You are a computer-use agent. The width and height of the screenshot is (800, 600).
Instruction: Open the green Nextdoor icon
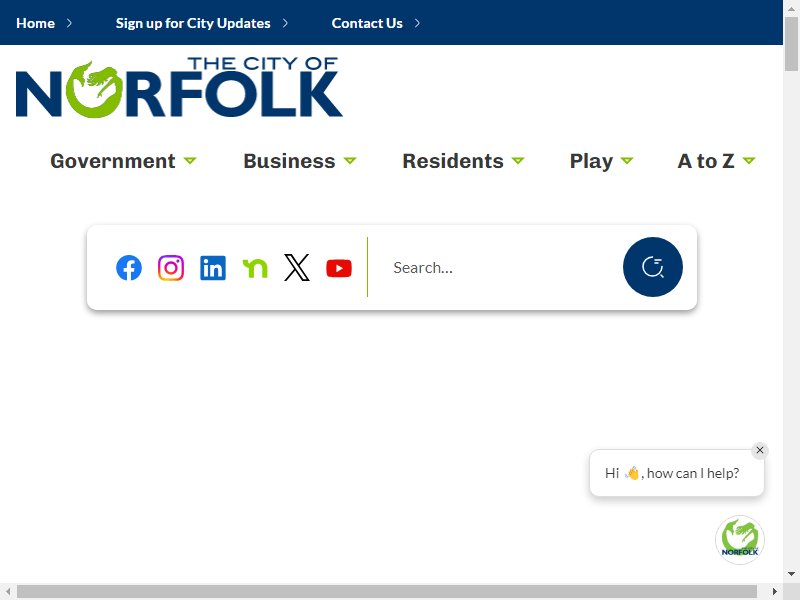pos(255,268)
